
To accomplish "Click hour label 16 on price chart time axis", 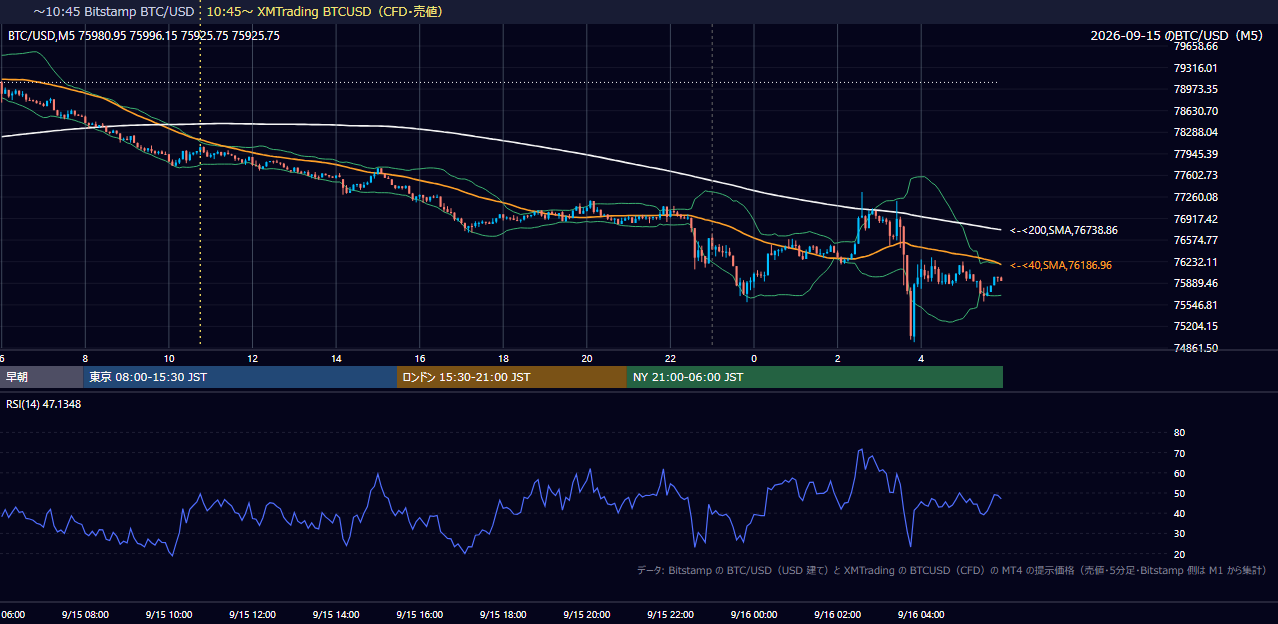I will coord(420,358).
